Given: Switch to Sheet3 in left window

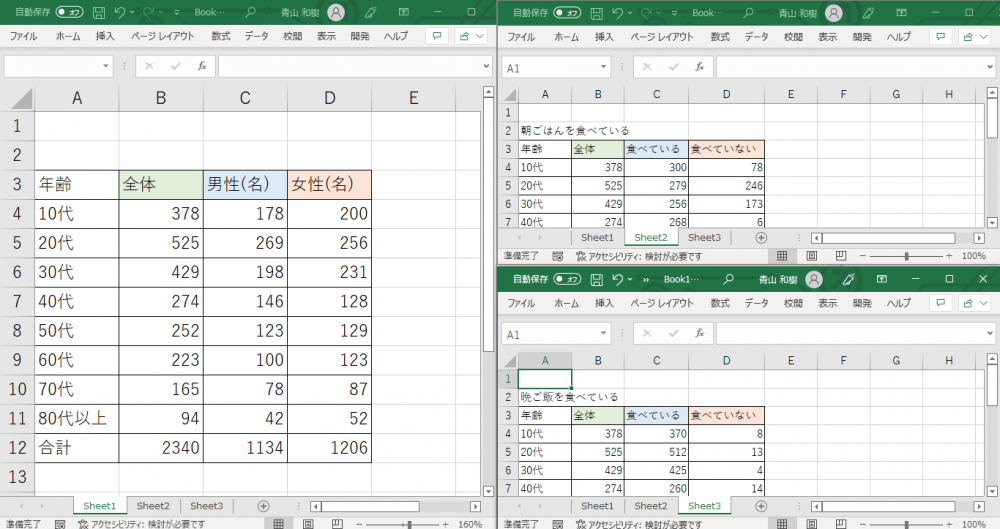Looking at the screenshot, I should point(207,506).
